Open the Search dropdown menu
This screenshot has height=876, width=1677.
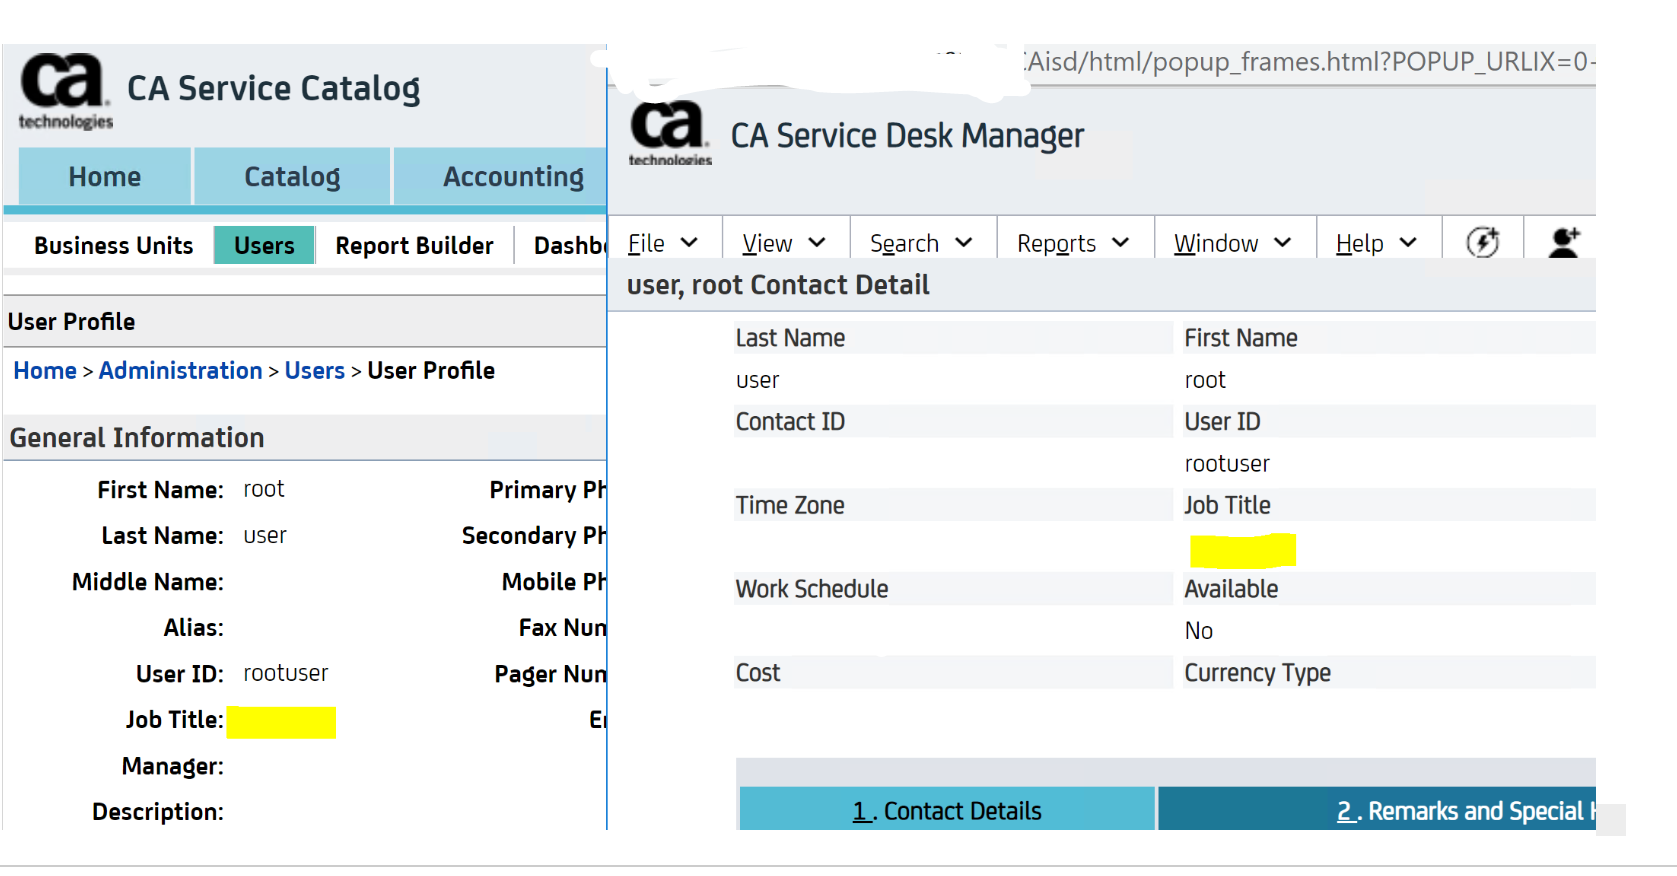921,243
